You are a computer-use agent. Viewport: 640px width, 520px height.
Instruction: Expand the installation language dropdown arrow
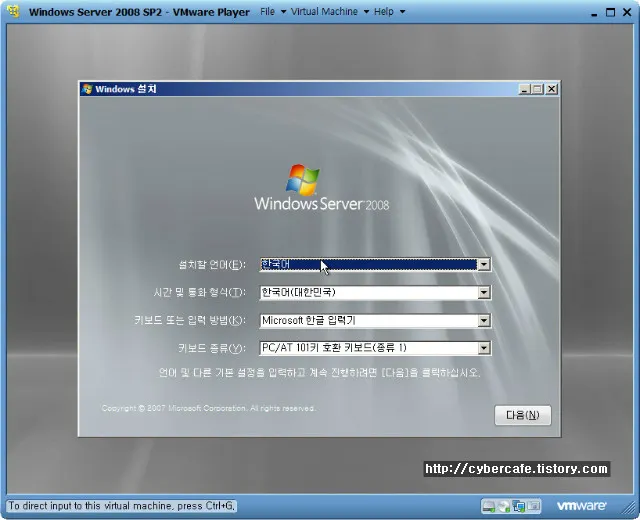pos(484,264)
